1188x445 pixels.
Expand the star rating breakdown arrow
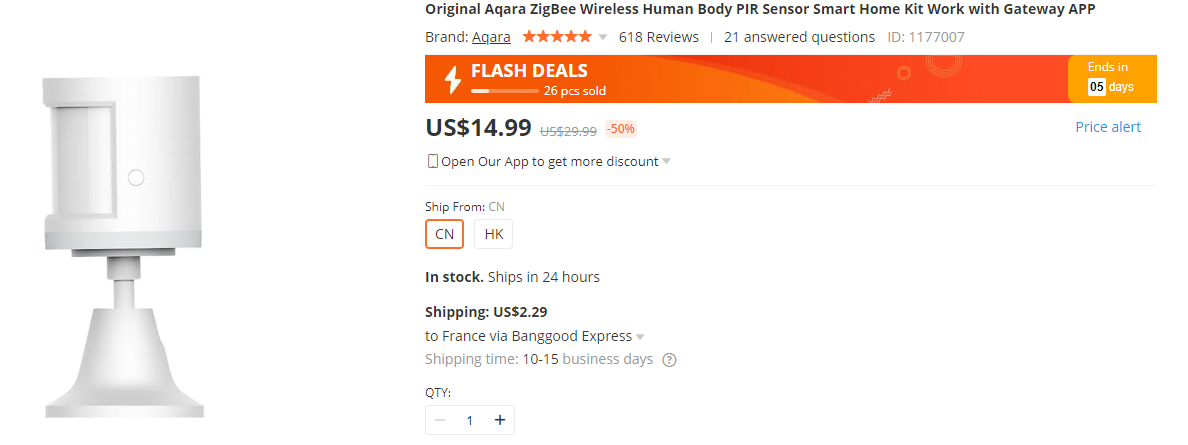pos(603,38)
